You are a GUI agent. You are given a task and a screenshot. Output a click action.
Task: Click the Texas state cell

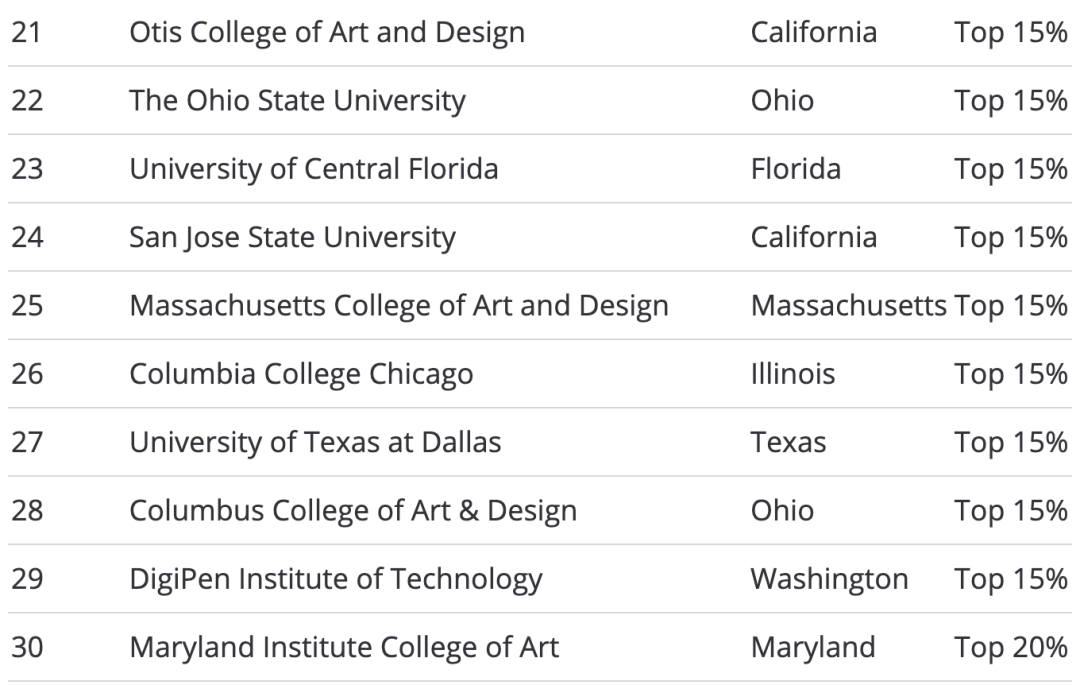788,443
